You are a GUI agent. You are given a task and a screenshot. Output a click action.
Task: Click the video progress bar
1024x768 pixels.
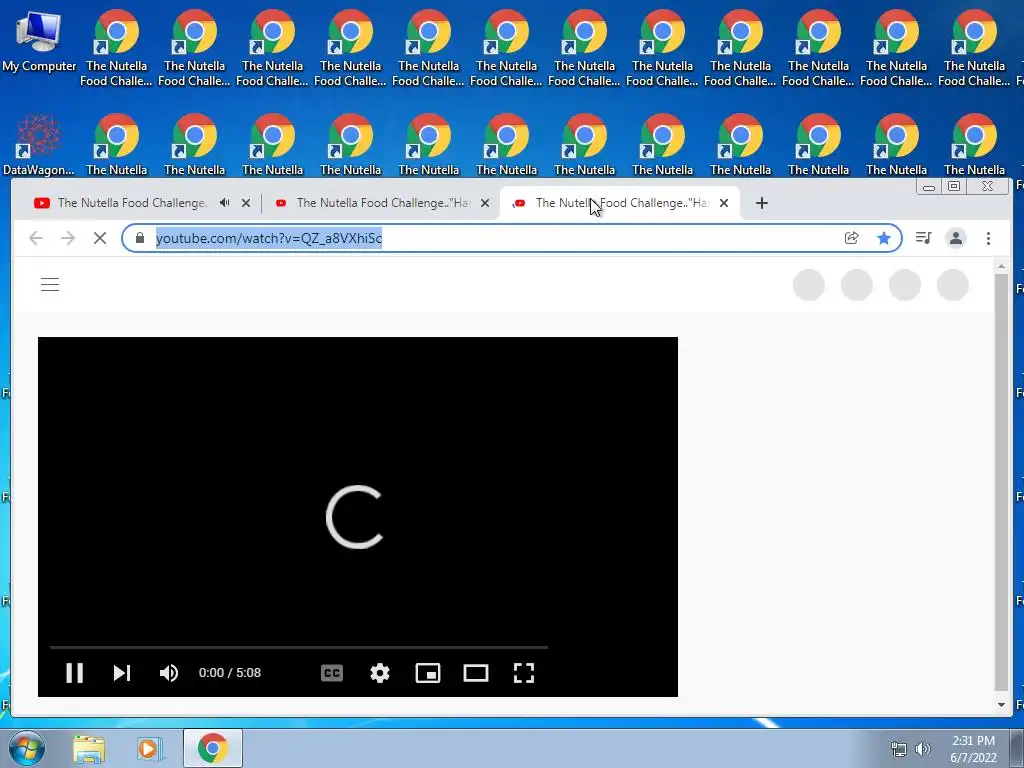pyautogui.click(x=298, y=647)
